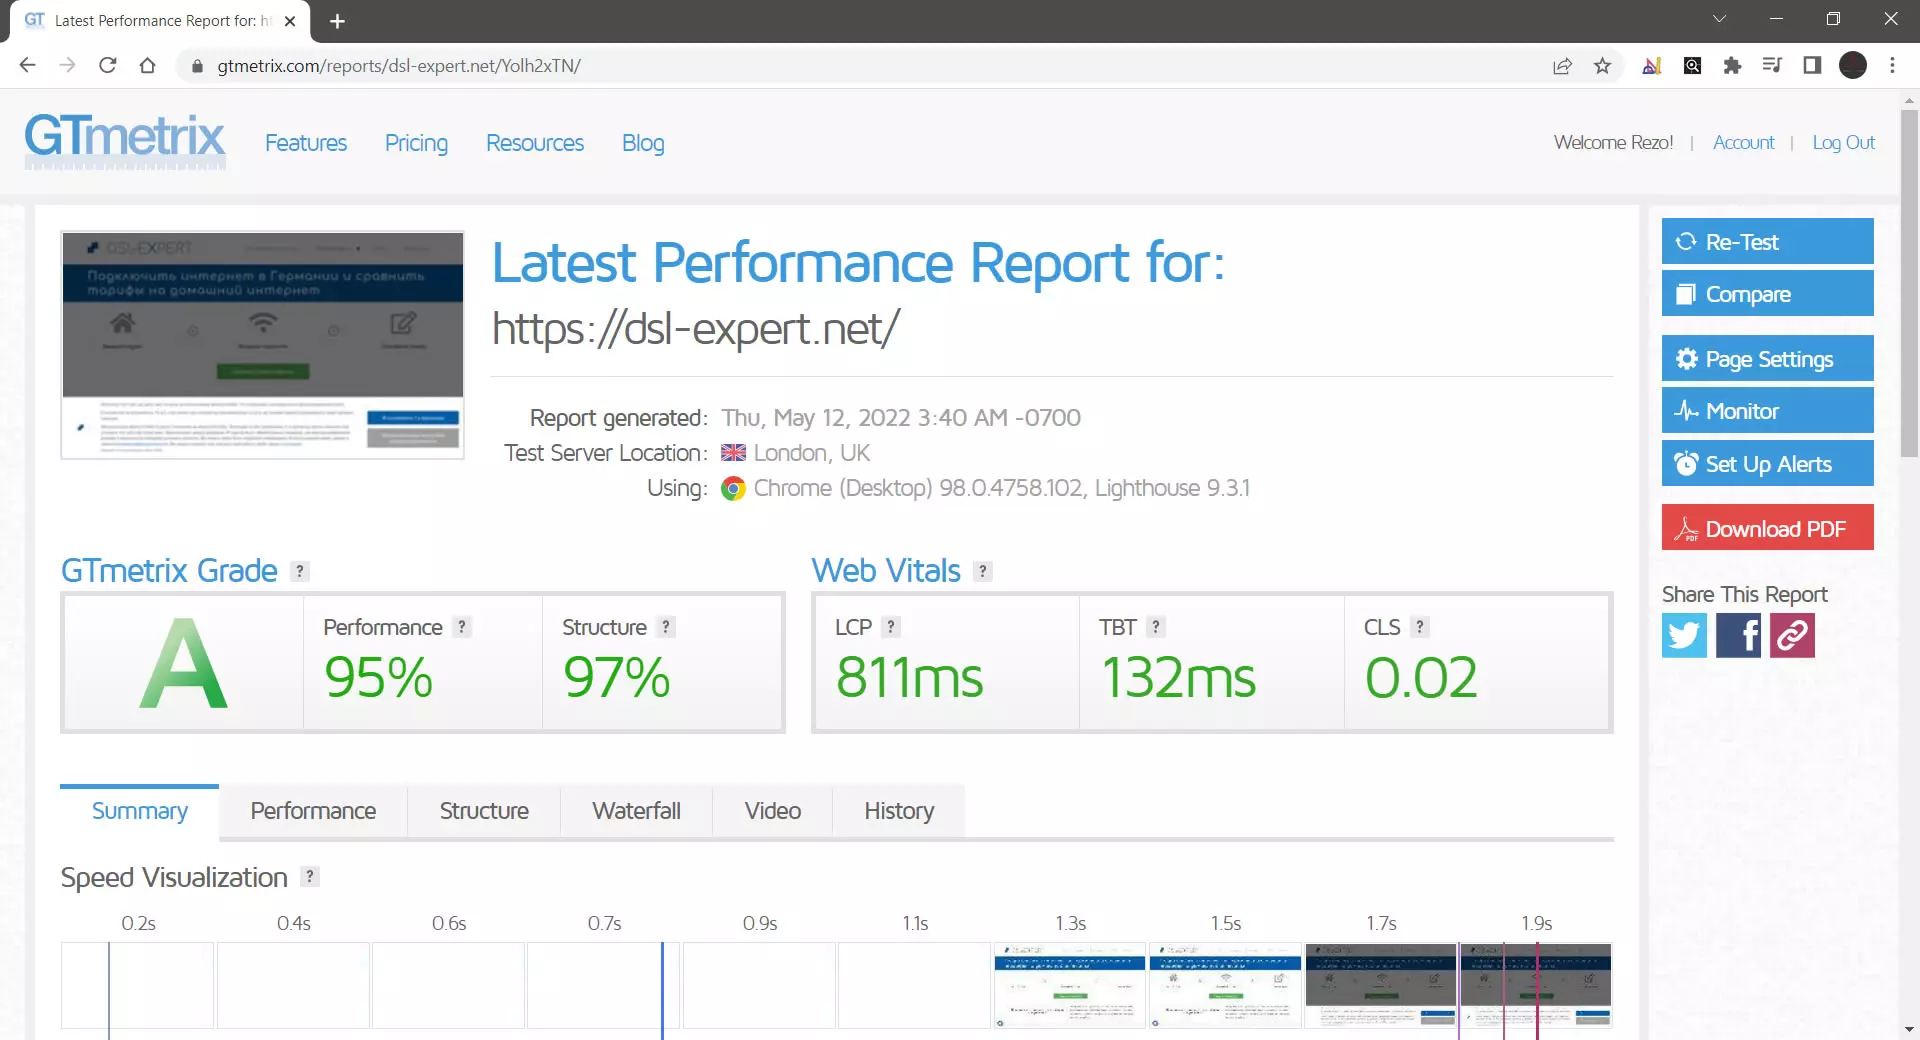The image size is (1920, 1040).
Task: Click the GTmetrix logo
Action: [x=125, y=140]
